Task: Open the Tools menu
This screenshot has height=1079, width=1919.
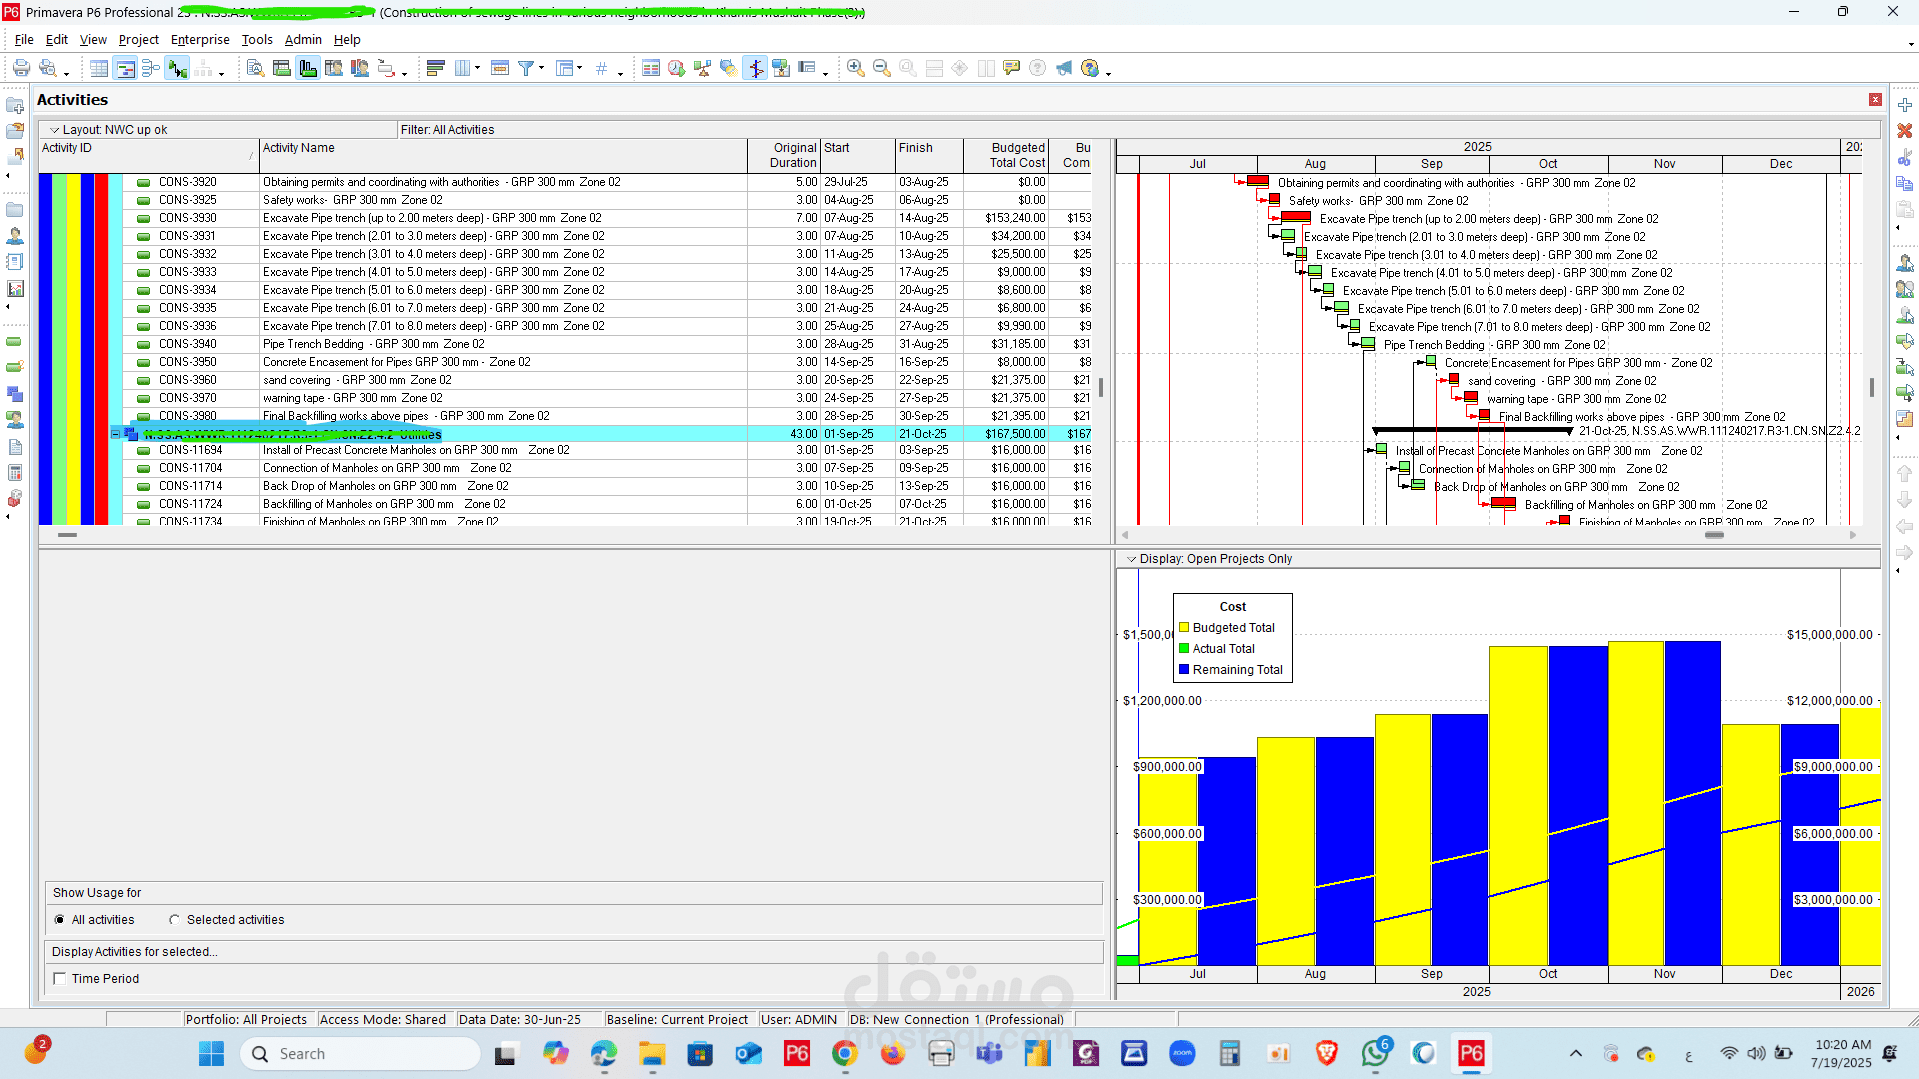Action: coord(257,40)
